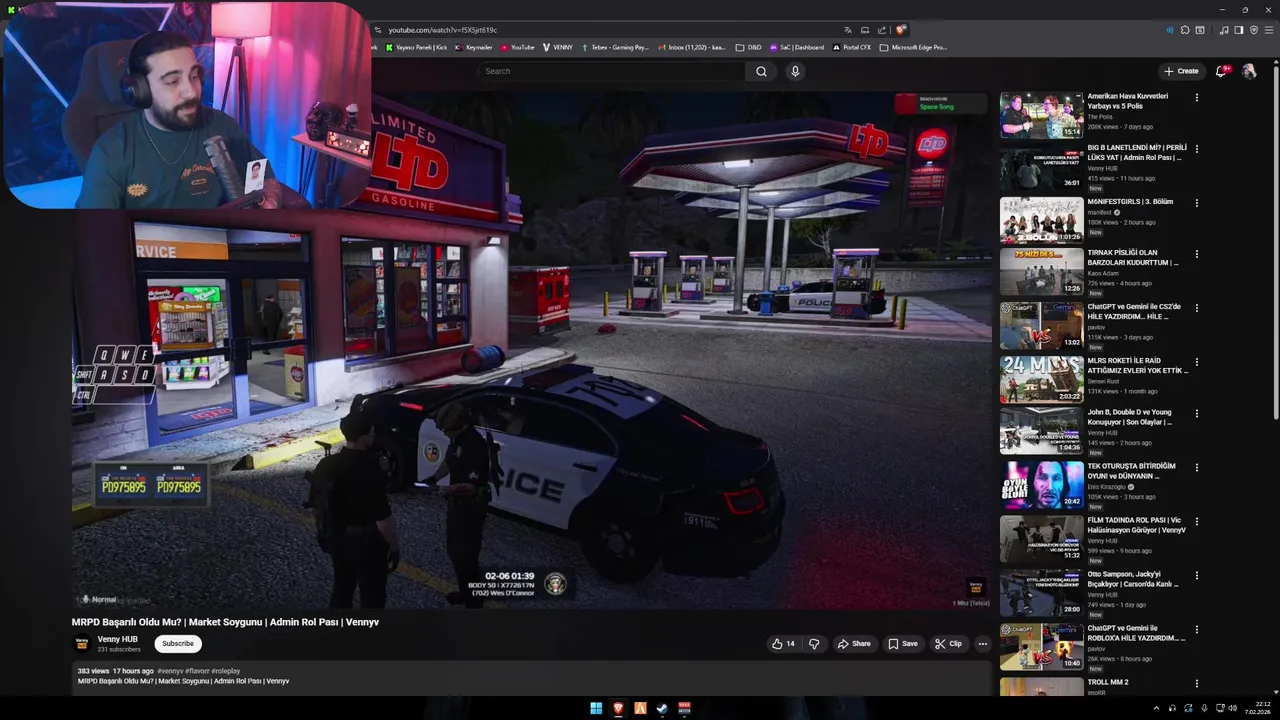Open options for 'TIRNAK PİSLİĞİ OLAN' video
Image resolution: width=1280 pixels, height=720 pixels.
click(1197, 254)
